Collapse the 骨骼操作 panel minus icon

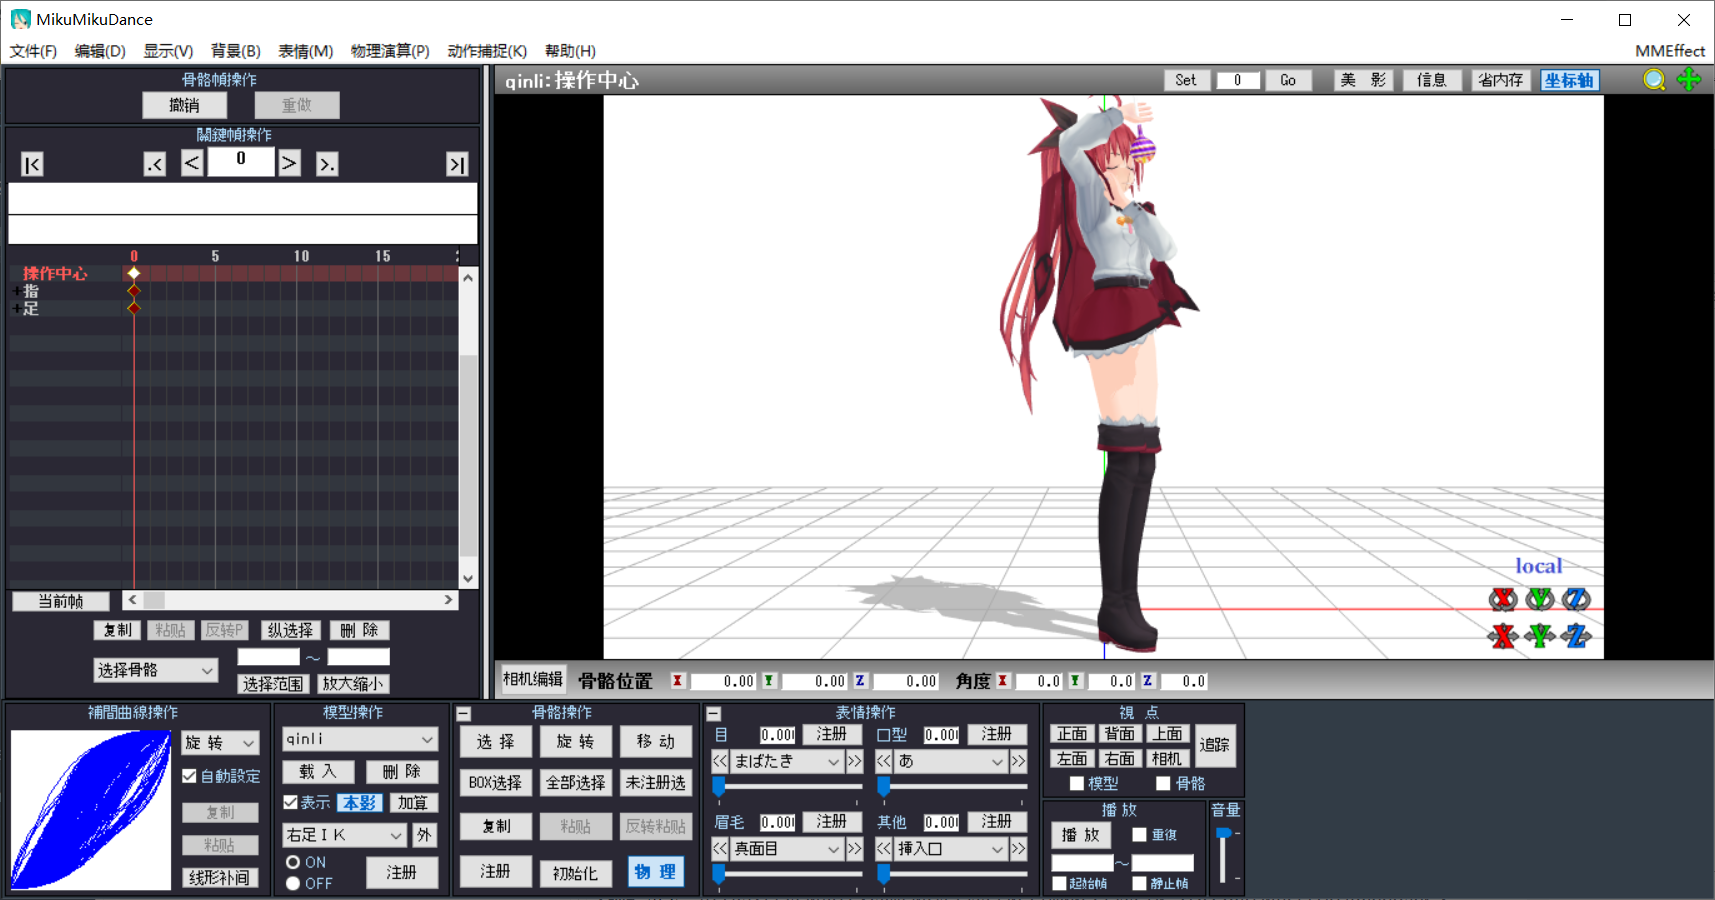tap(463, 714)
